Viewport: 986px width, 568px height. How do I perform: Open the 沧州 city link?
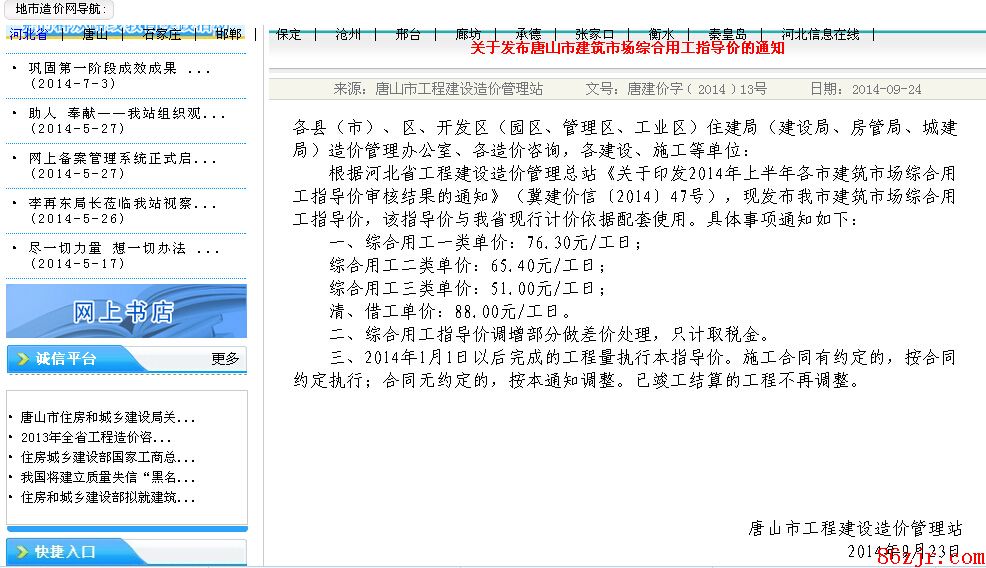(x=348, y=34)
